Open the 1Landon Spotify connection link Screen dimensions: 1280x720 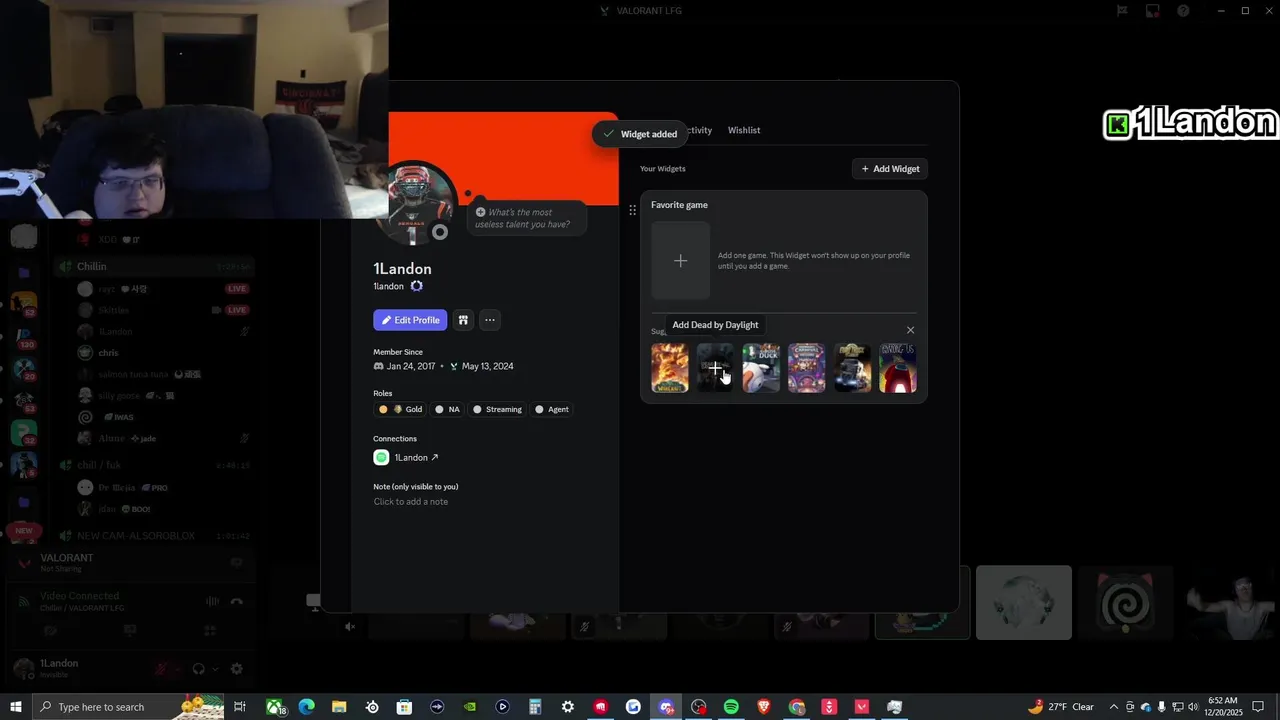click(x=416, y=458)
